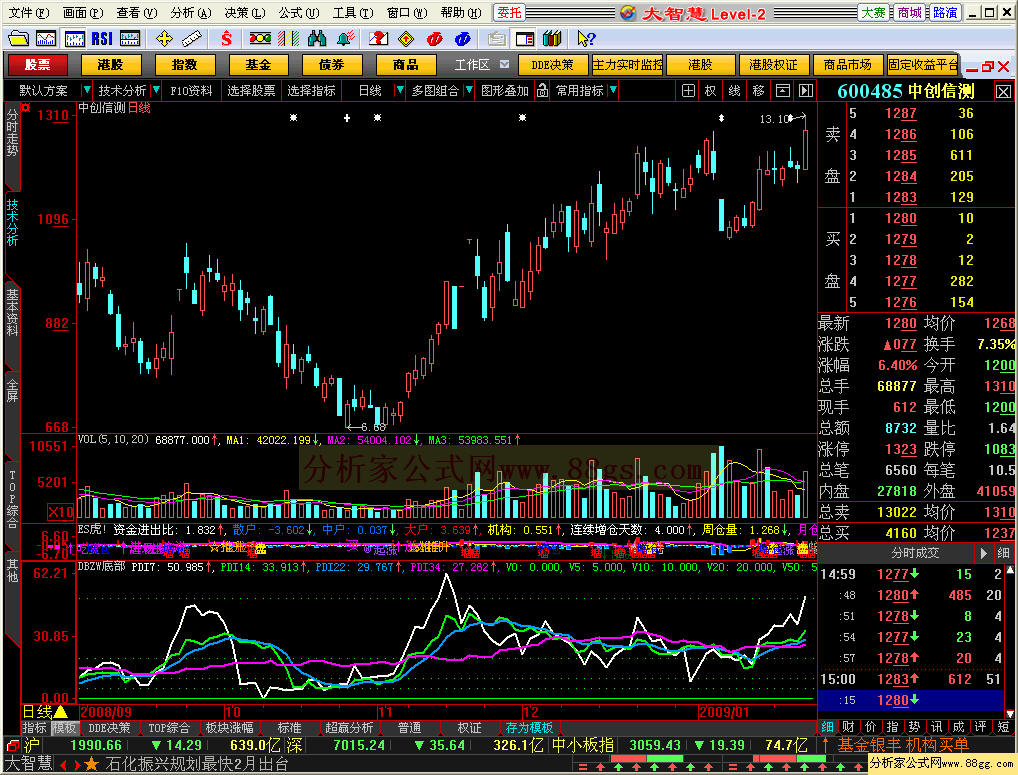Switch to 基金 market button
This screenshot has width=1018, height=775.
pos(258,65)
